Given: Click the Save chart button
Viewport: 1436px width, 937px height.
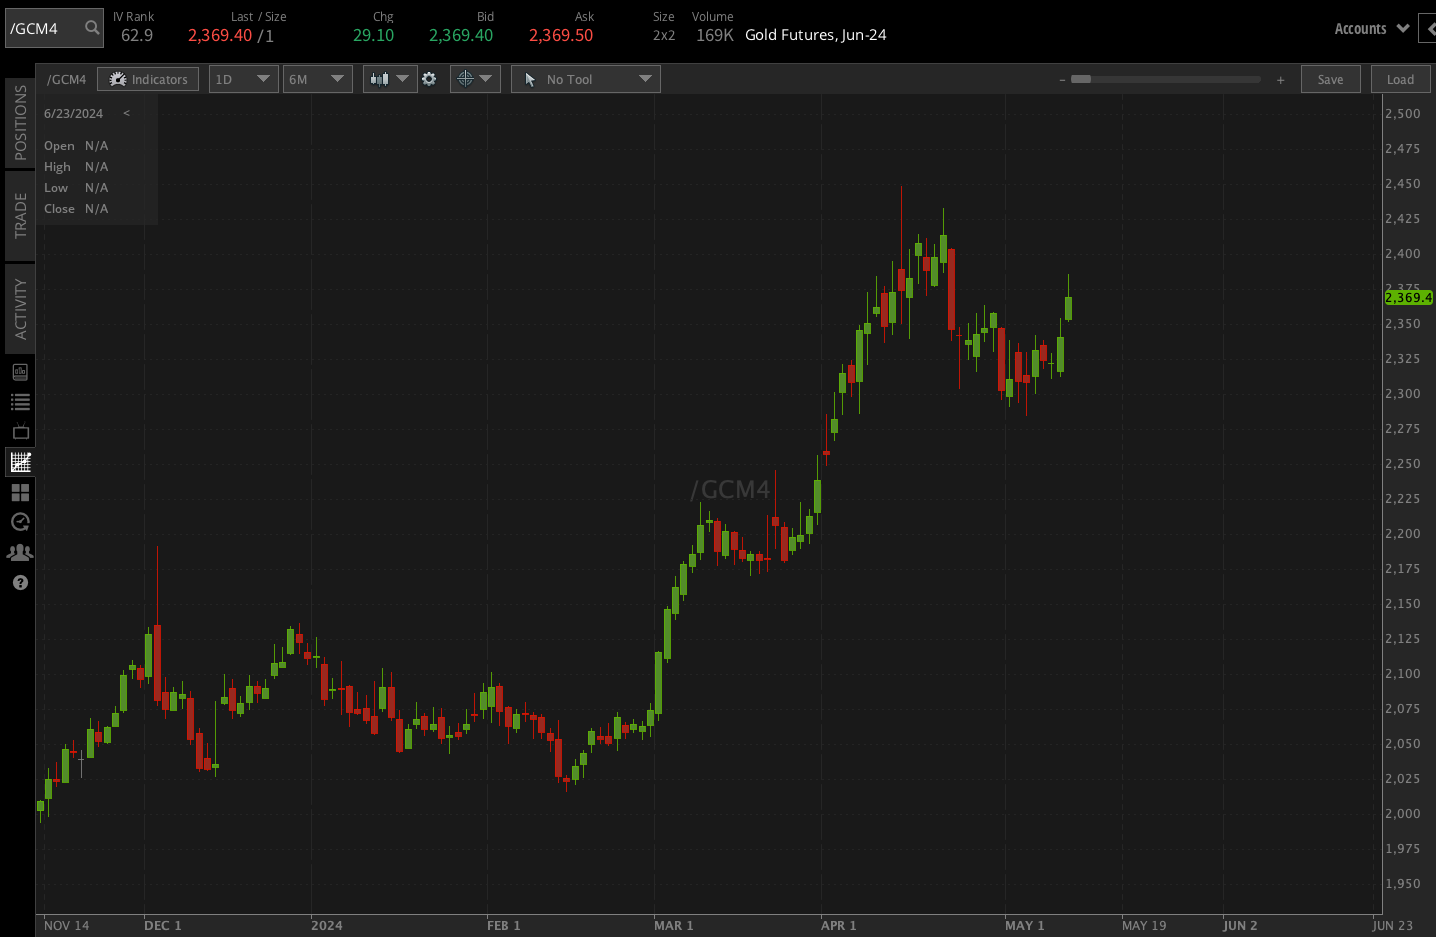Looking at the screenshot, I should pos(1330,78).
